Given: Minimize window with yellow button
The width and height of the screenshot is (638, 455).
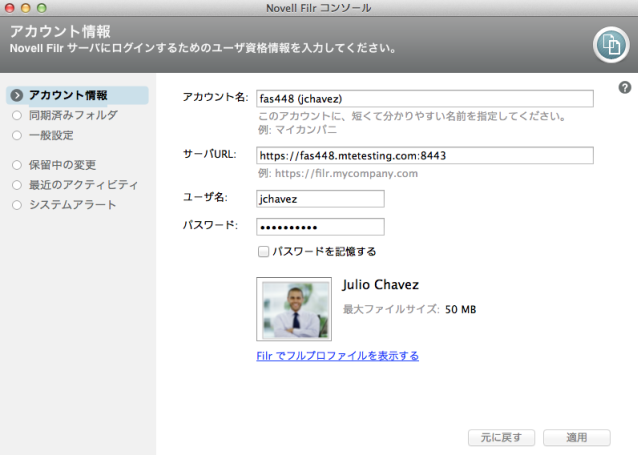Looking at the screenshot, I should click(x=26, y=8).
